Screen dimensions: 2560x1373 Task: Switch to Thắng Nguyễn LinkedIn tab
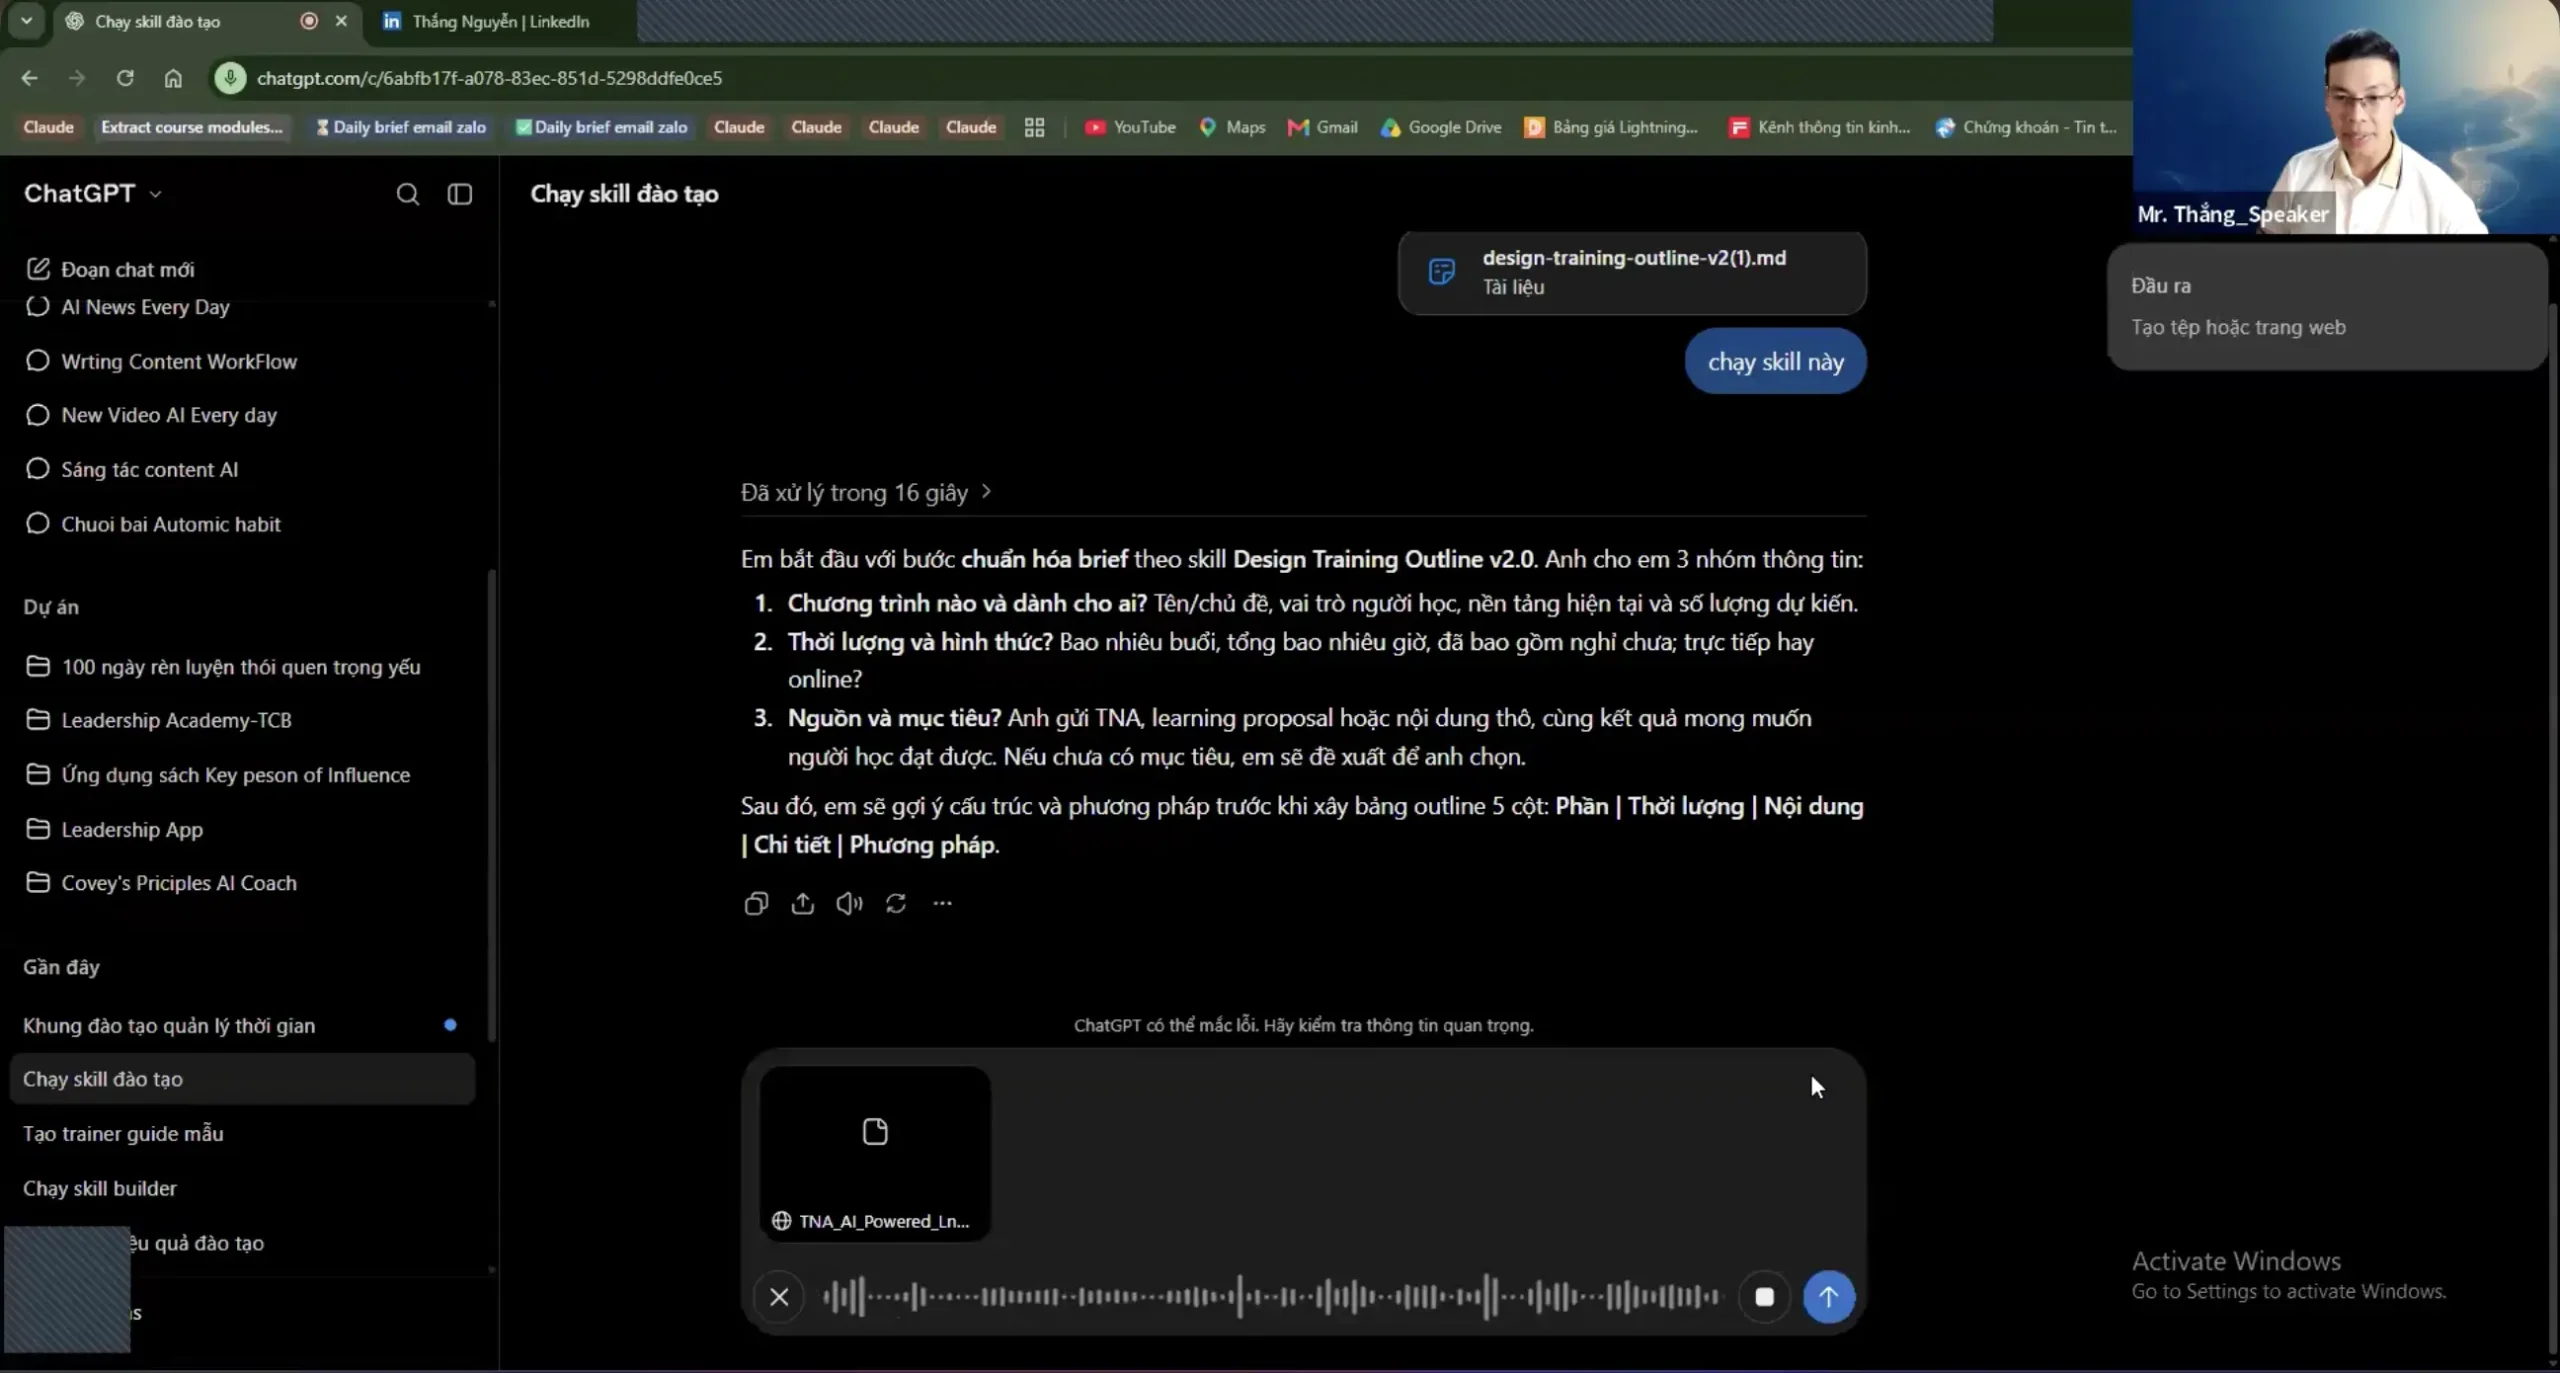pyautogui.click(x=500, y=21)
